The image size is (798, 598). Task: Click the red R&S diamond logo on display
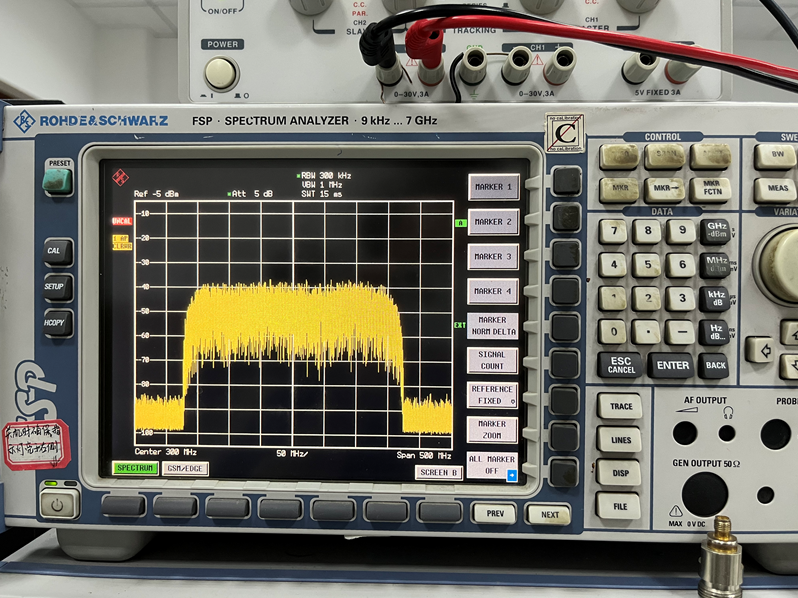(121, 178)
